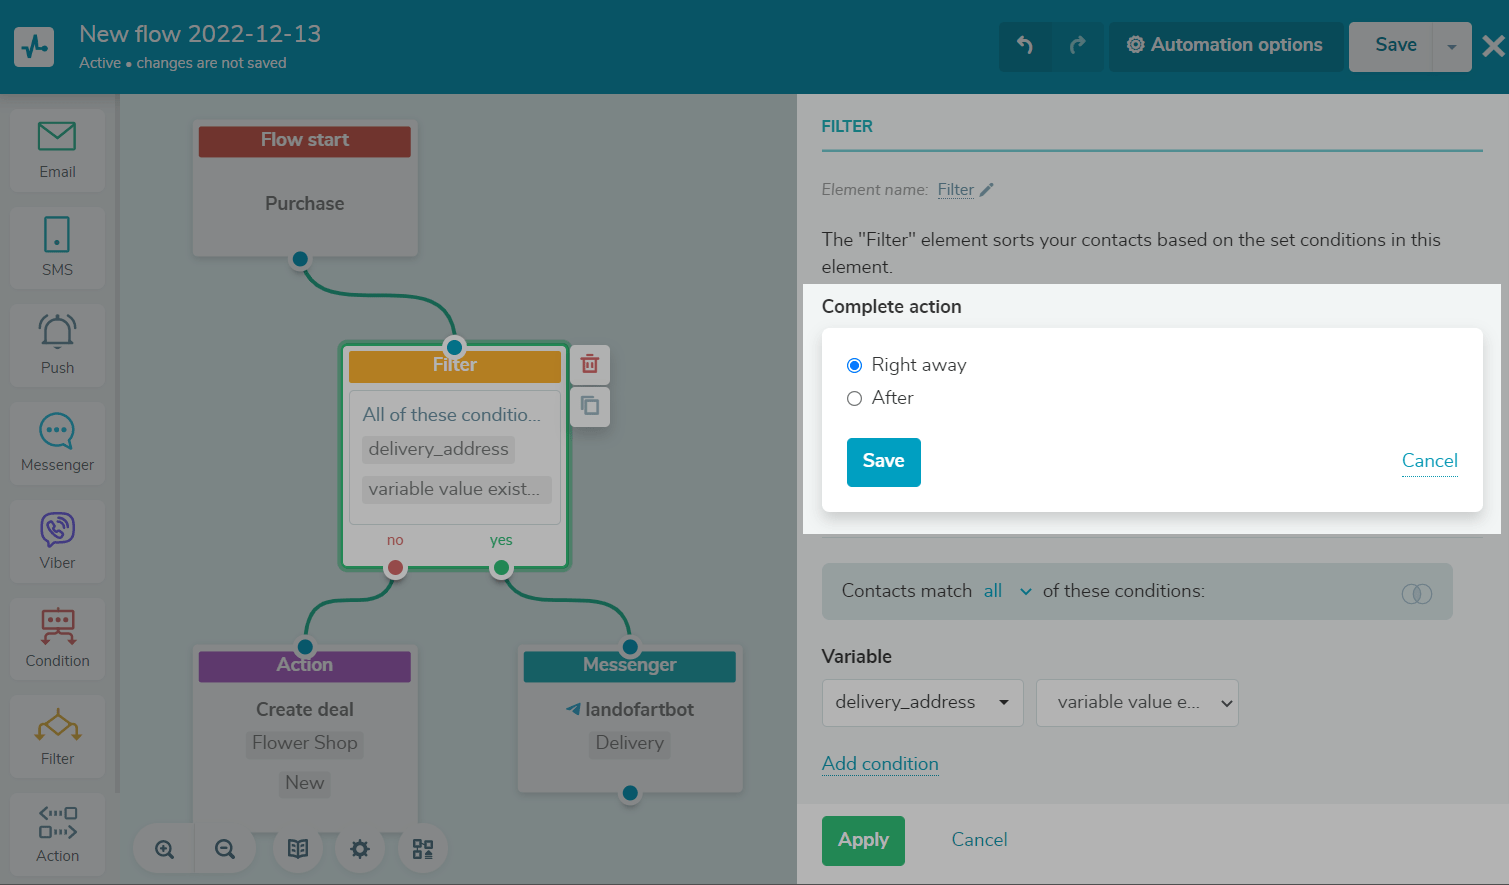The width and height of the screenshot is (1509, 885).
Task: Click the undo arrow in header
Action: pos(1025,46)
